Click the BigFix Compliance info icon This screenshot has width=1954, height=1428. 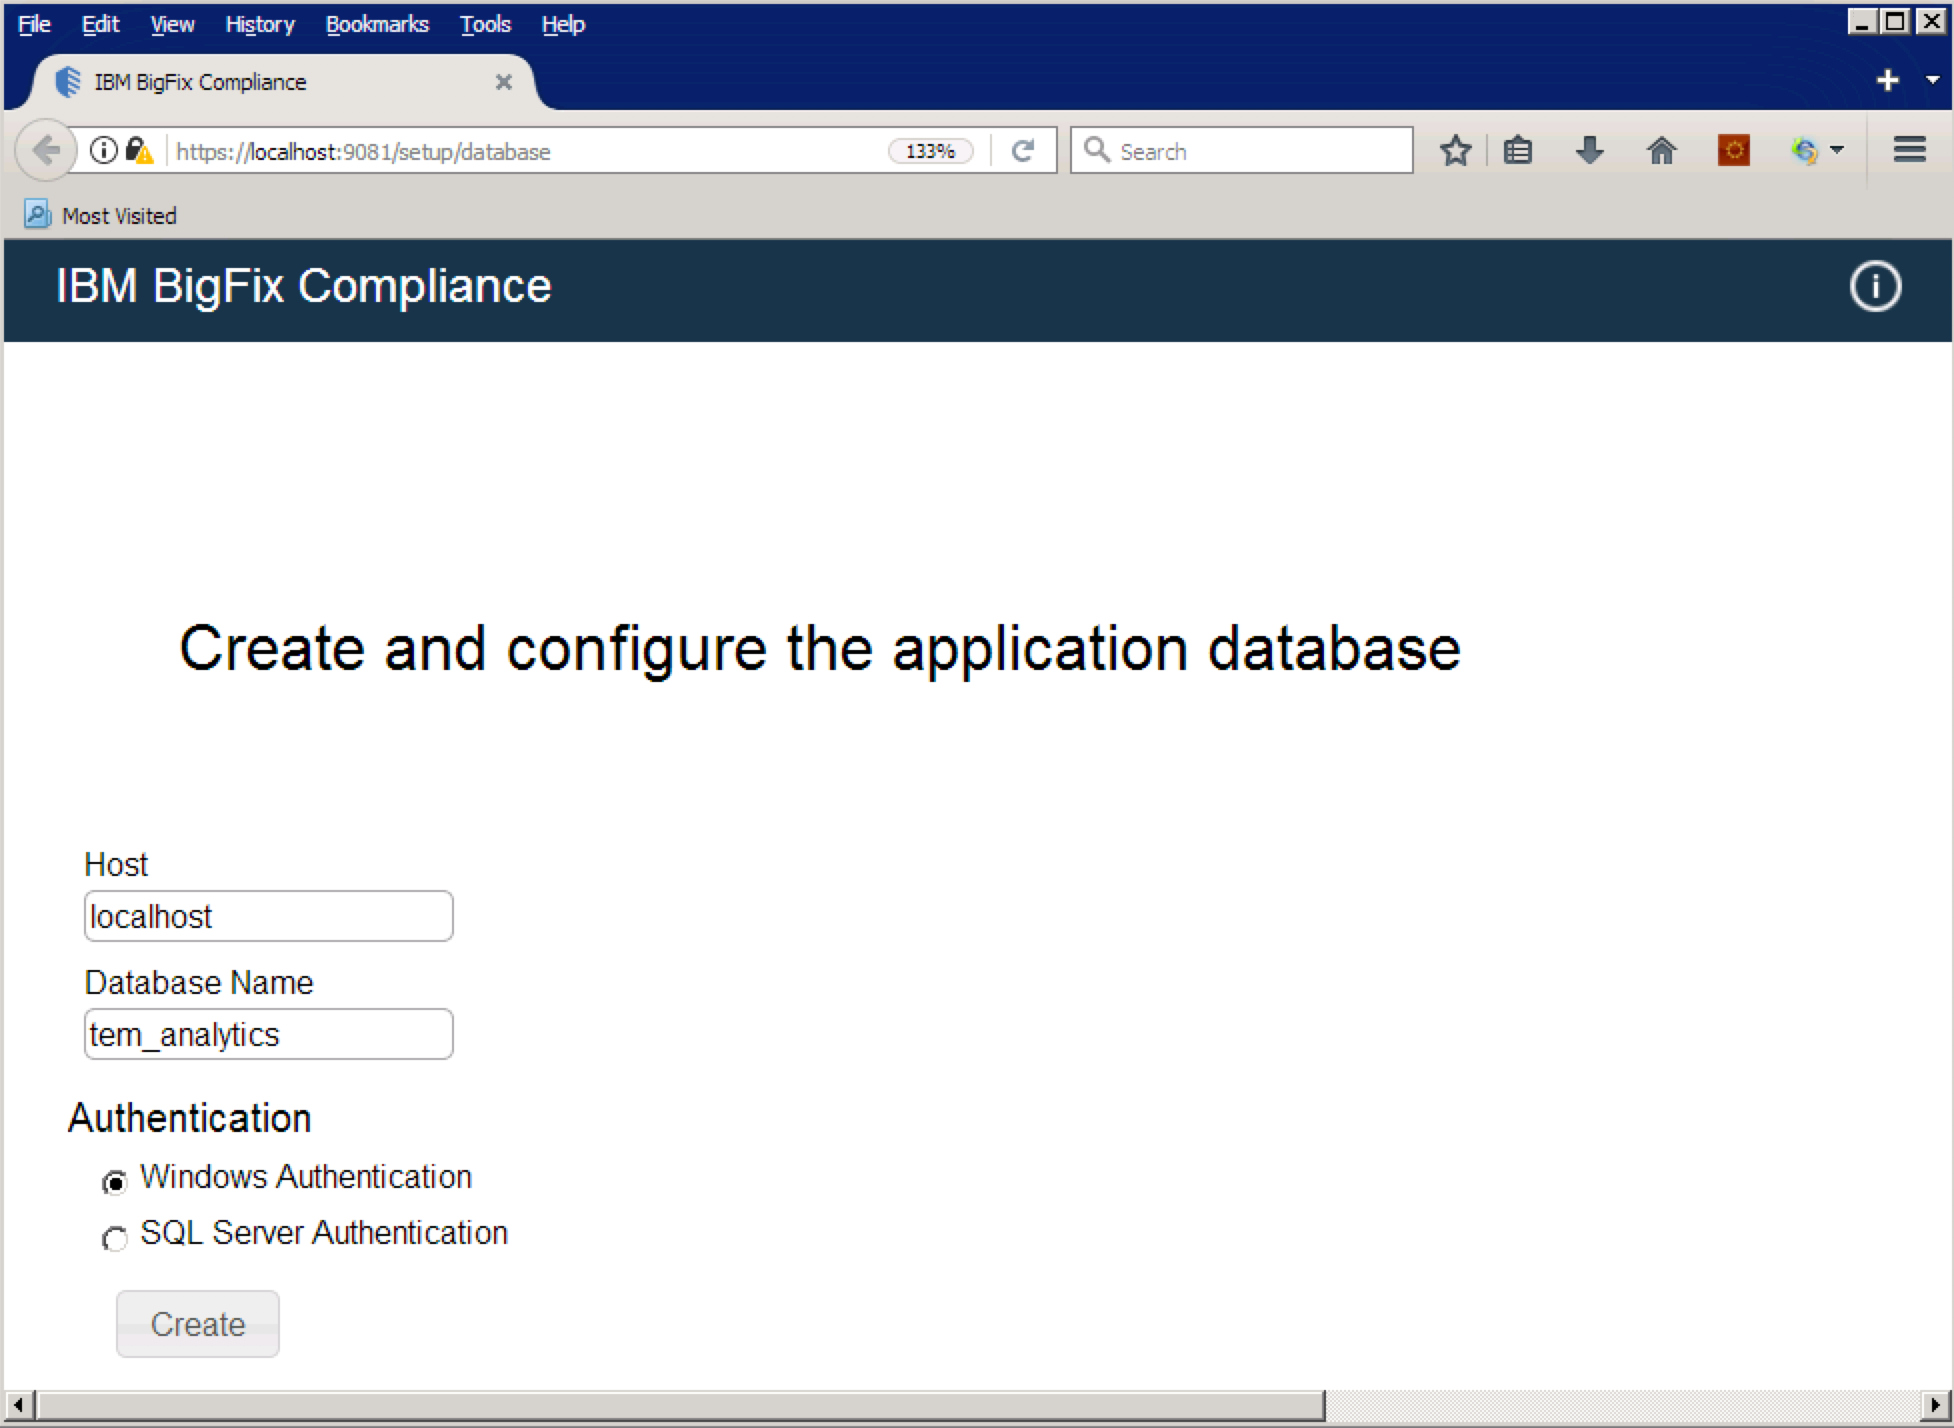(x=1874, y=287)
